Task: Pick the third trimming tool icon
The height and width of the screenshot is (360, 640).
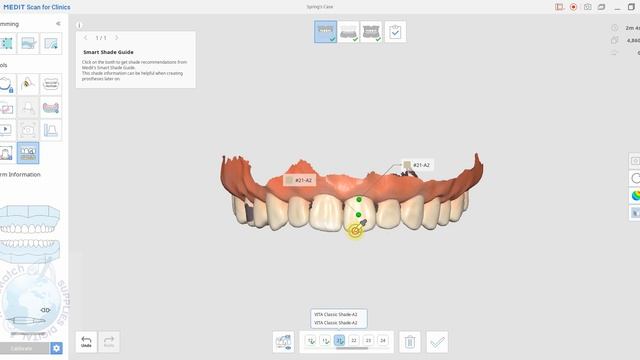Action: point(51,43)
